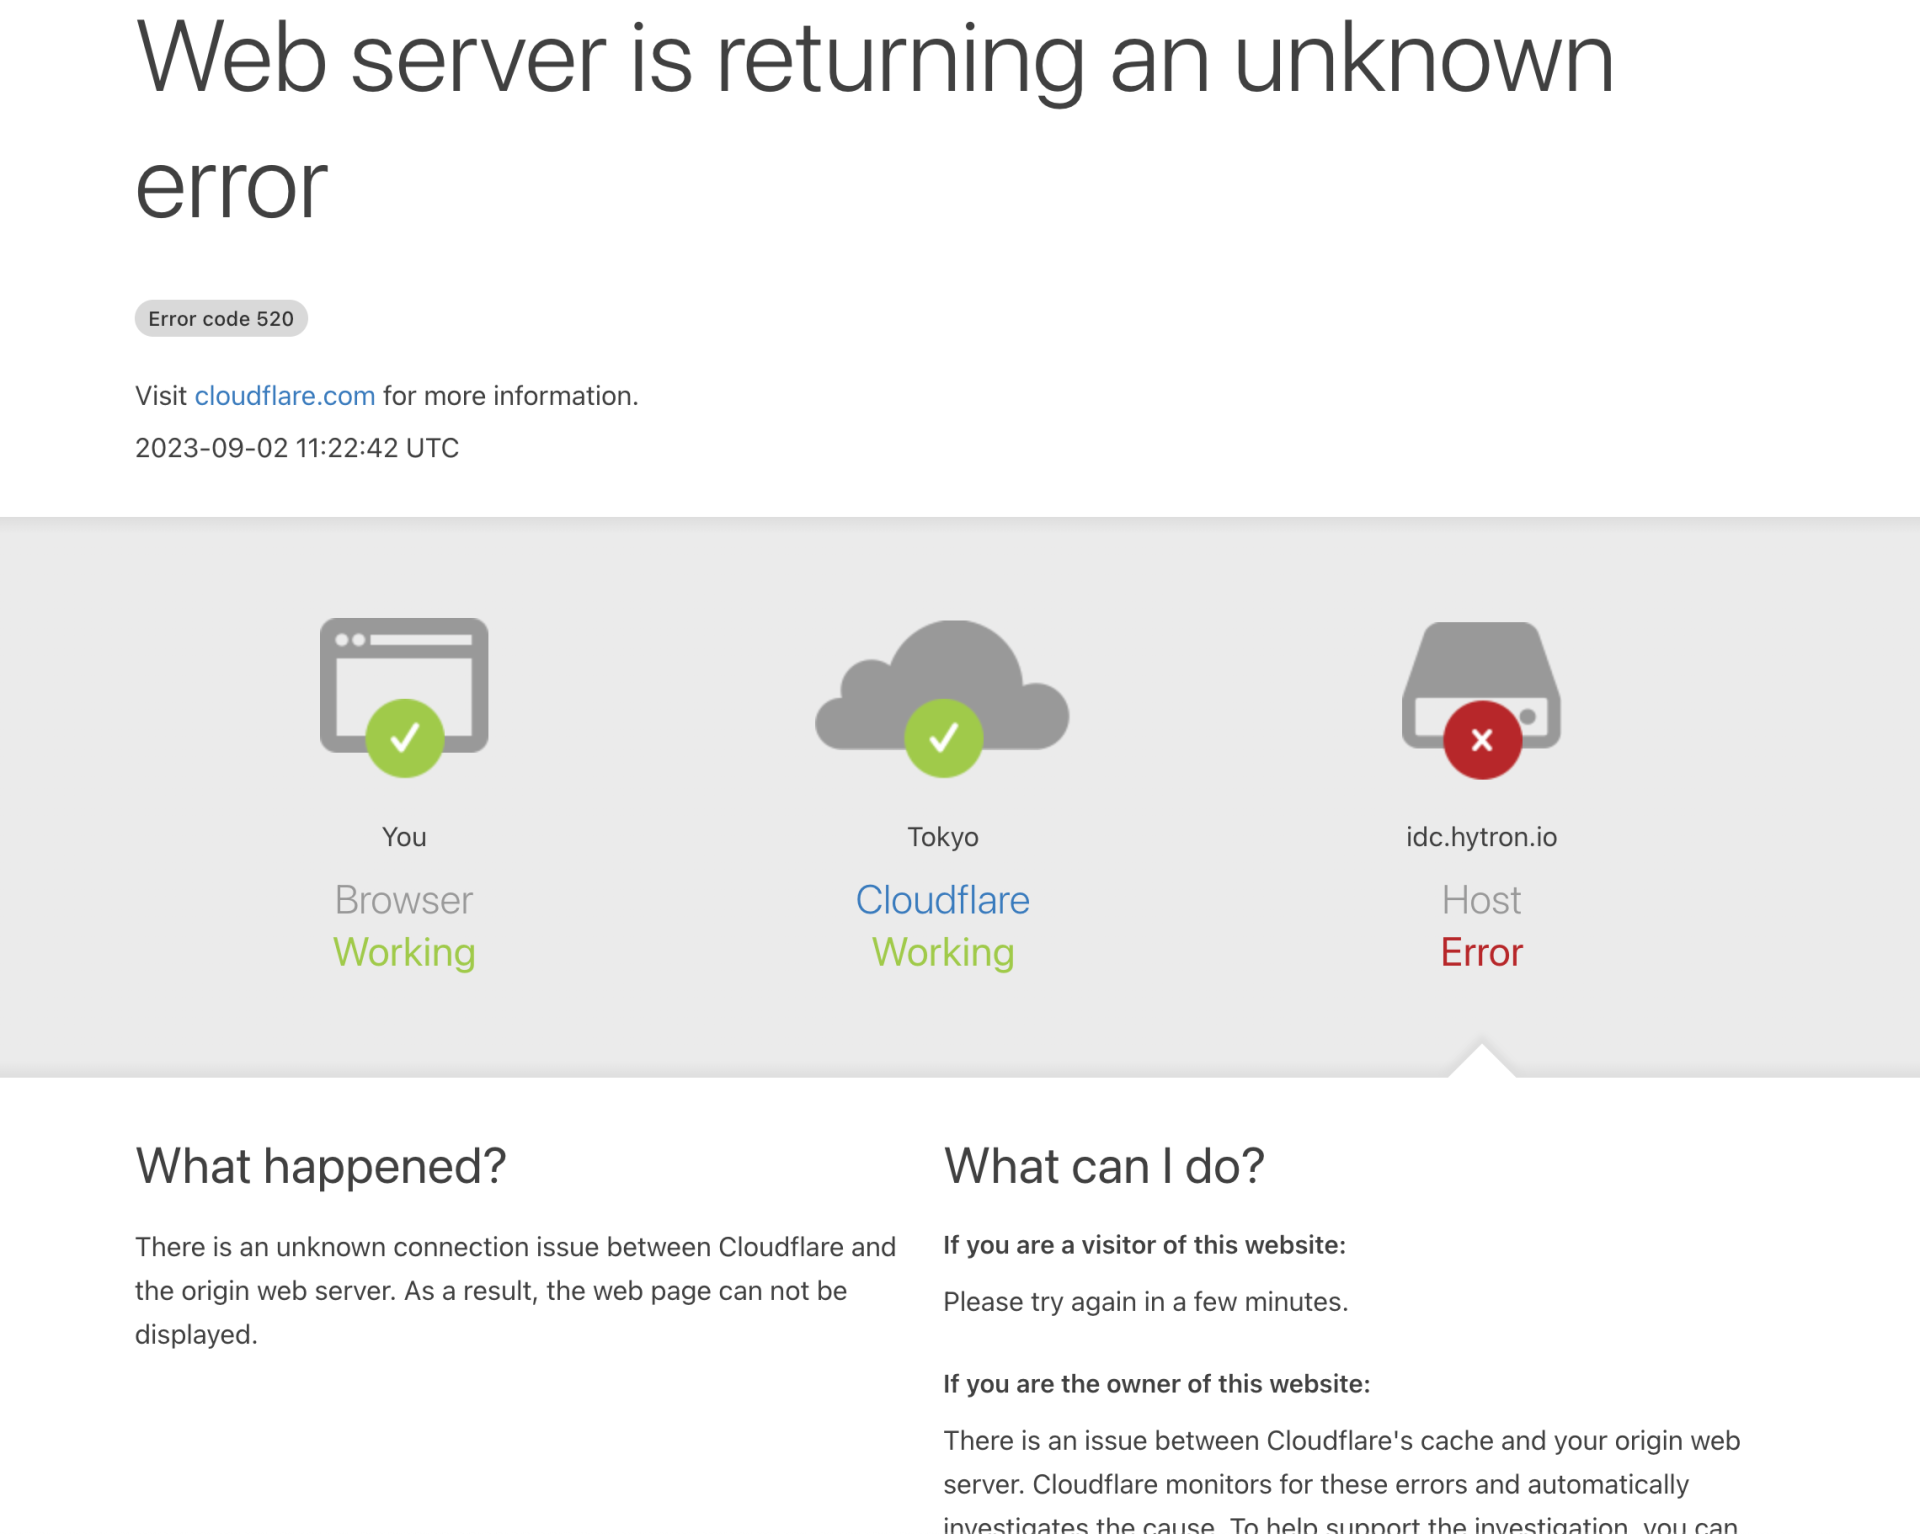This screenshot has width=1920, height=1534.
Task: Click the Tokyo location label
Action: click(x=943, y=837)
